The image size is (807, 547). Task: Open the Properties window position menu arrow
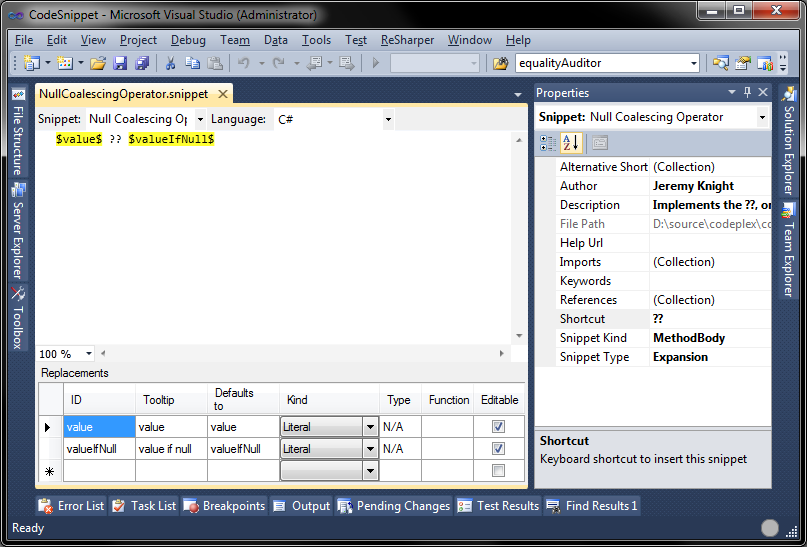tap(732, 92)
